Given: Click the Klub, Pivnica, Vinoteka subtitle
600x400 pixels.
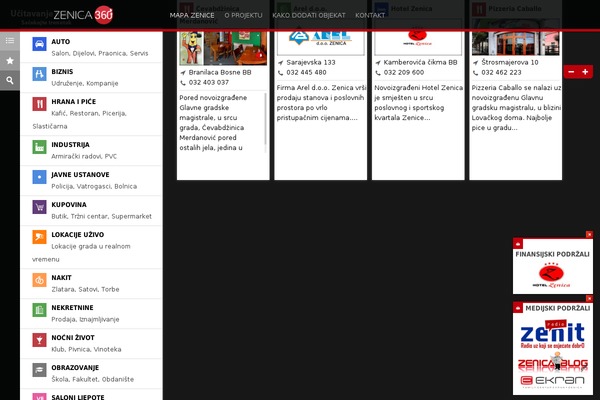Looking at the screenshot, I should click(86, 349).
